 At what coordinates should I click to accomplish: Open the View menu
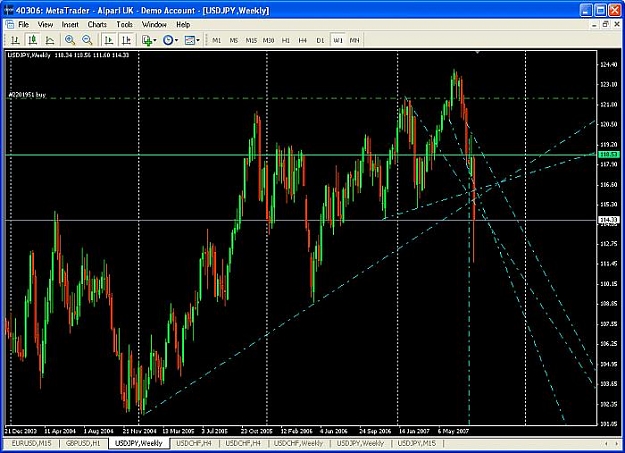45,25
